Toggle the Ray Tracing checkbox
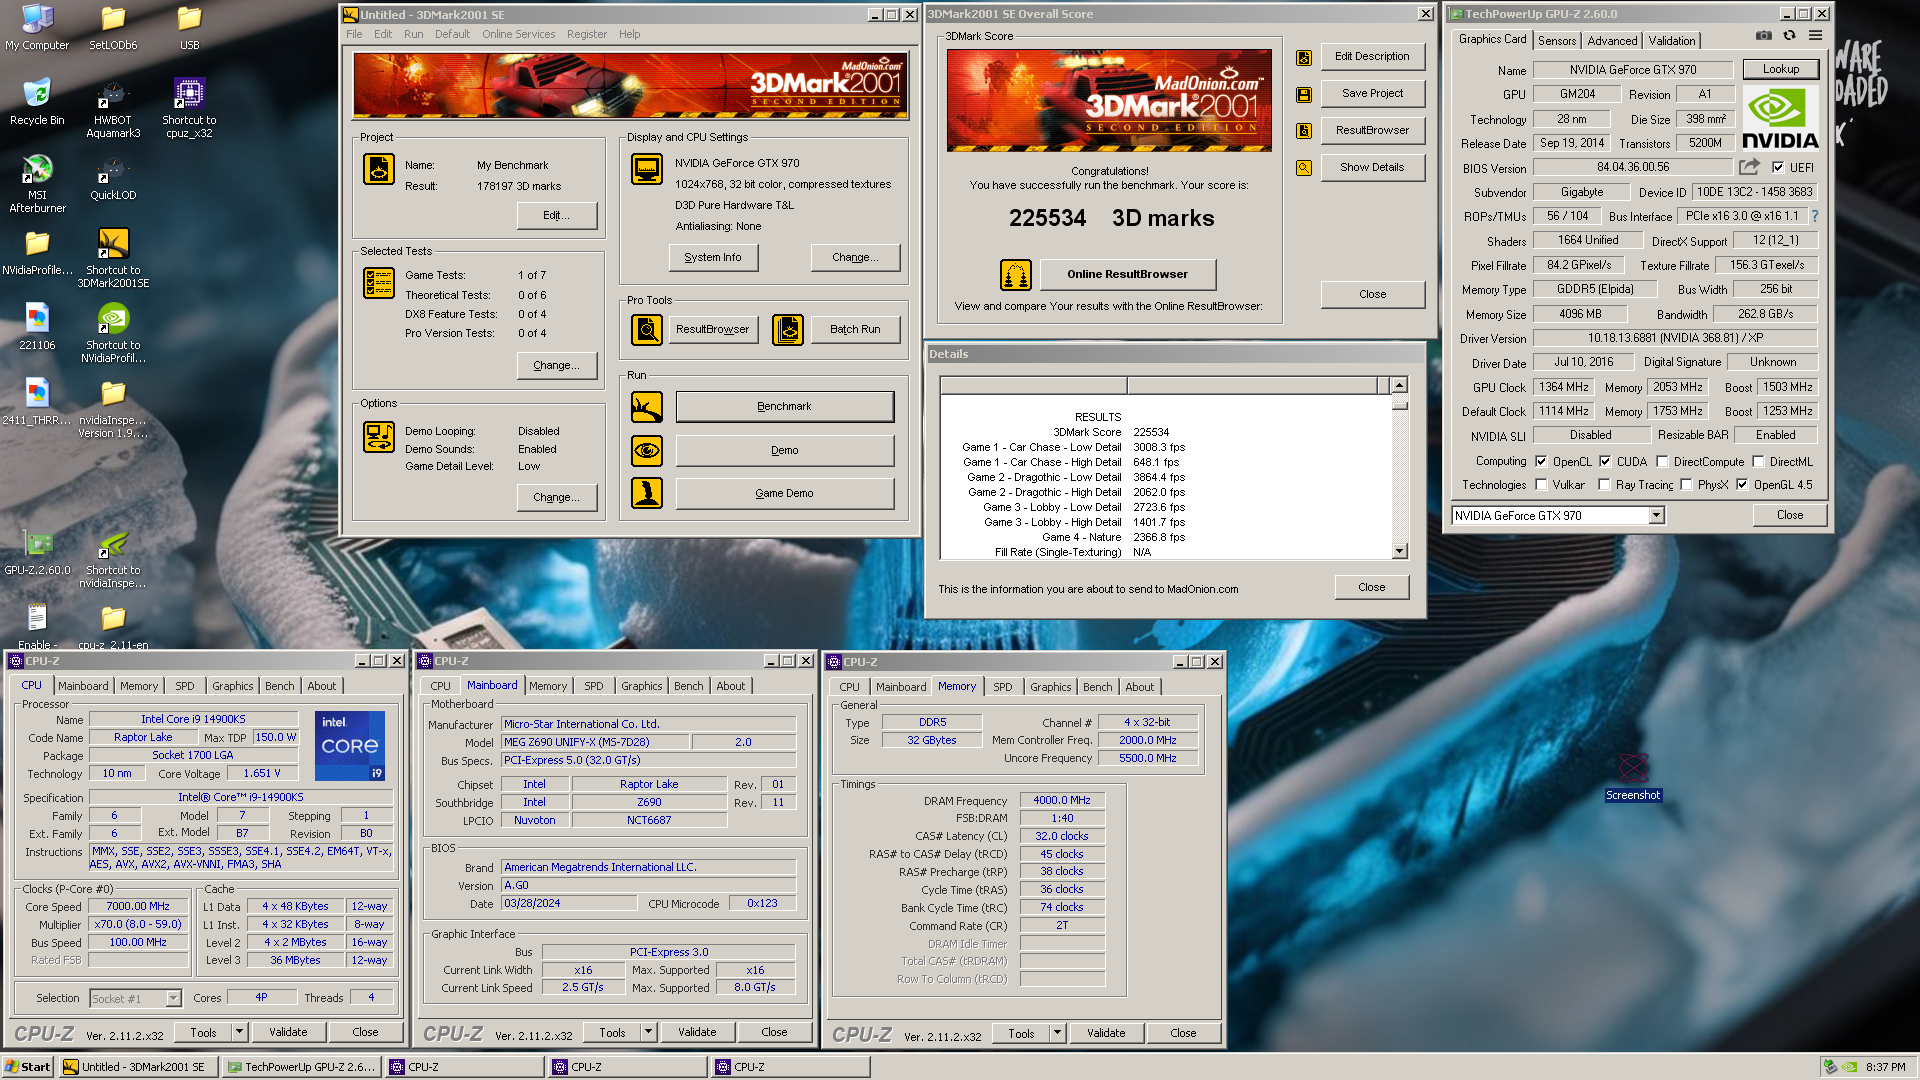The width and height of the screenshot is (1920, 1080). 1604,484
